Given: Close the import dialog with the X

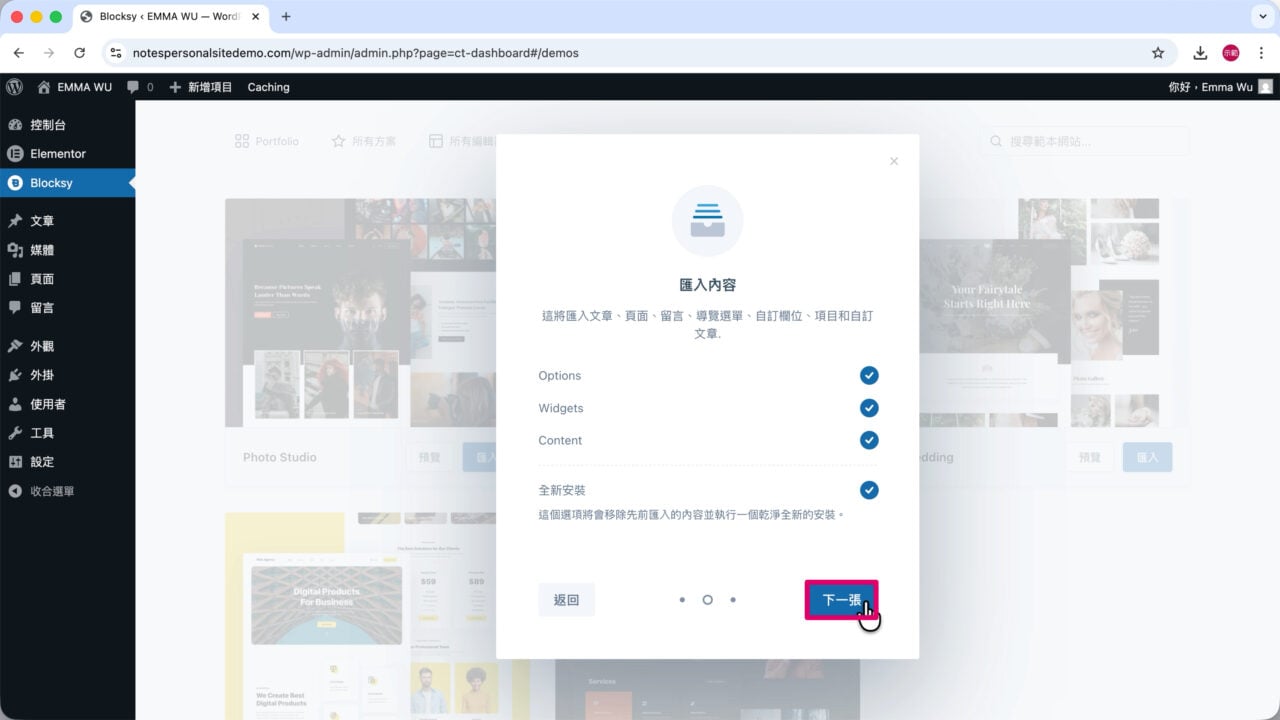Looking at the screenshot, I should click(894, 161).
